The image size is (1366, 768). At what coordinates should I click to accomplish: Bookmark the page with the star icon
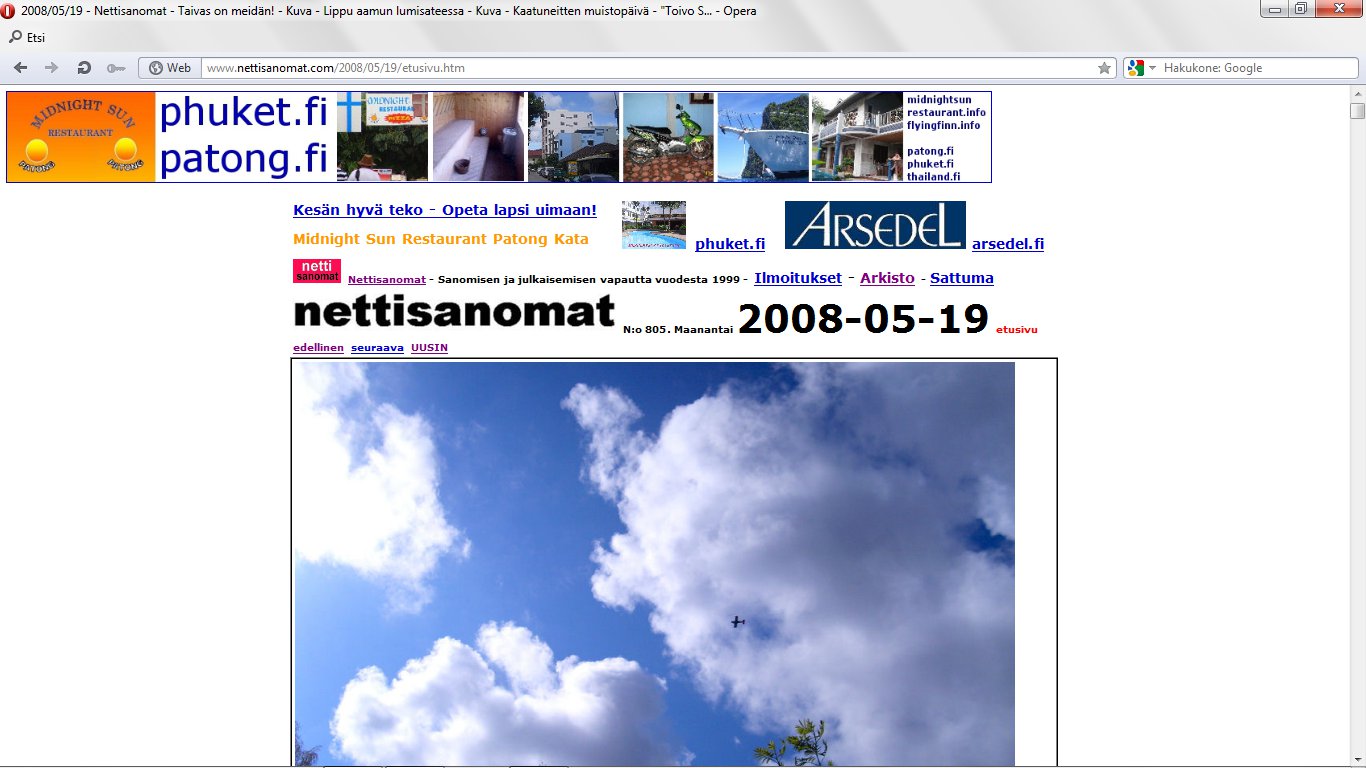click(x=1104, y=68)
